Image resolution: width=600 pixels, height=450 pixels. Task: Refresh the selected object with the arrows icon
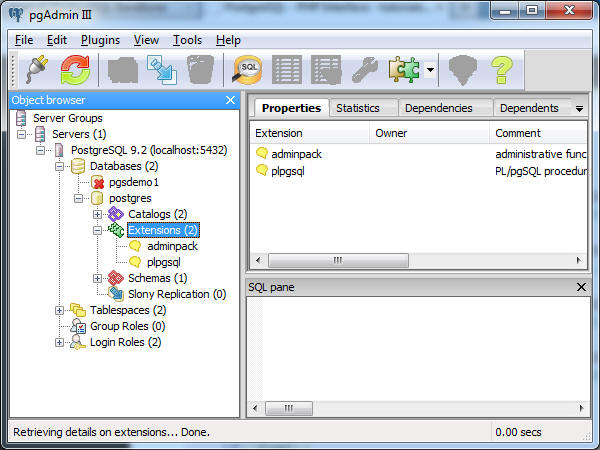[x=75, y=70]
